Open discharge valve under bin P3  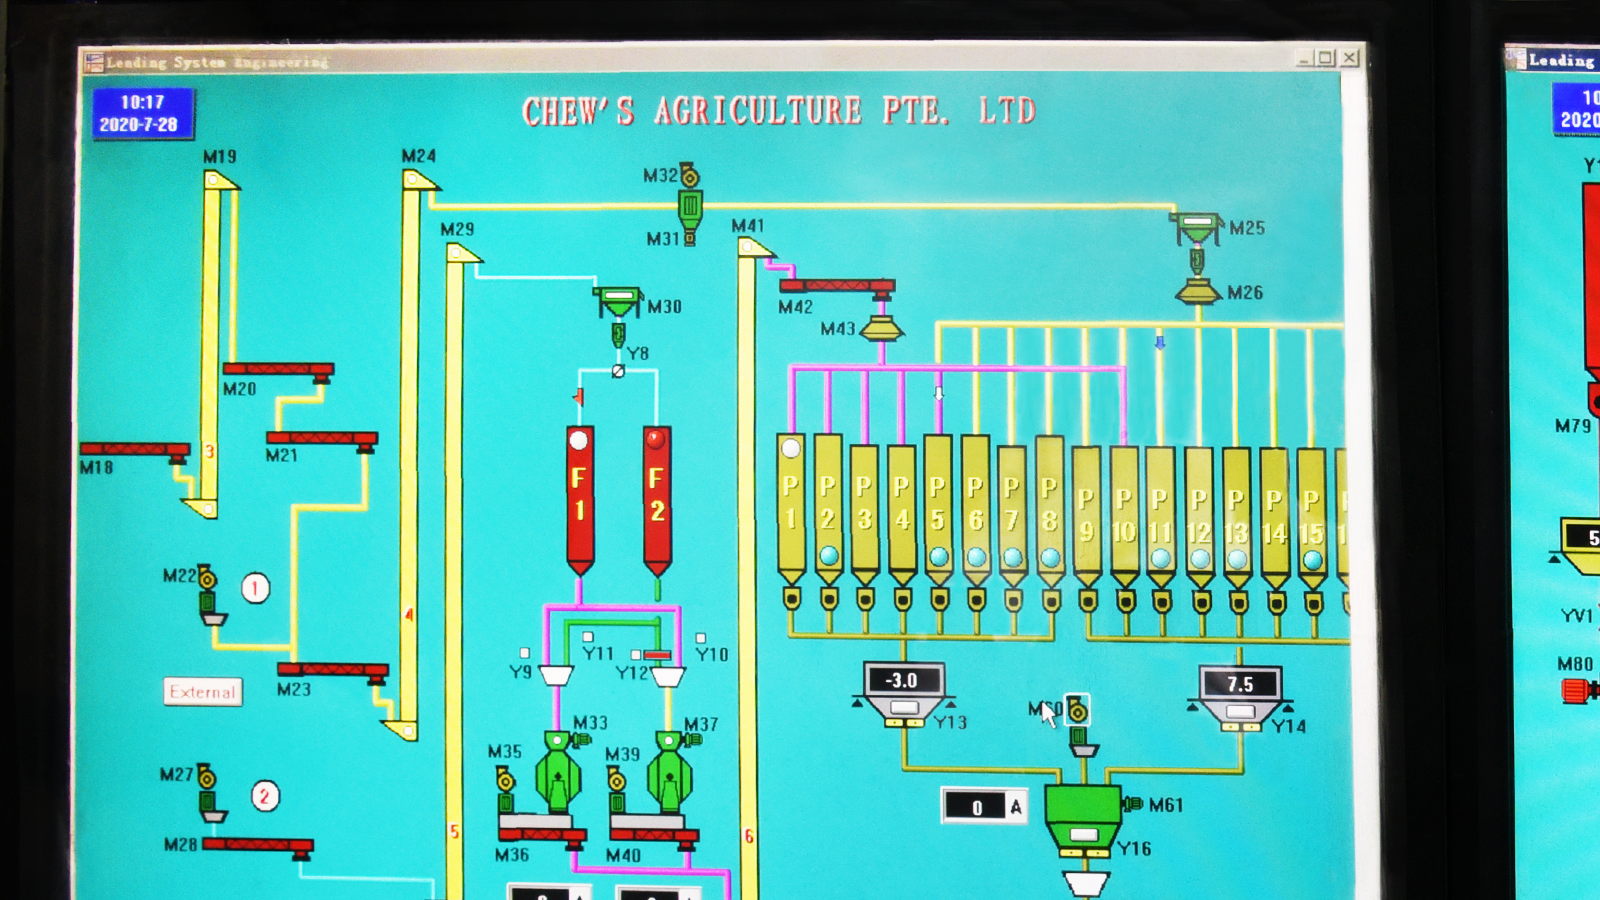pos(866,599)
